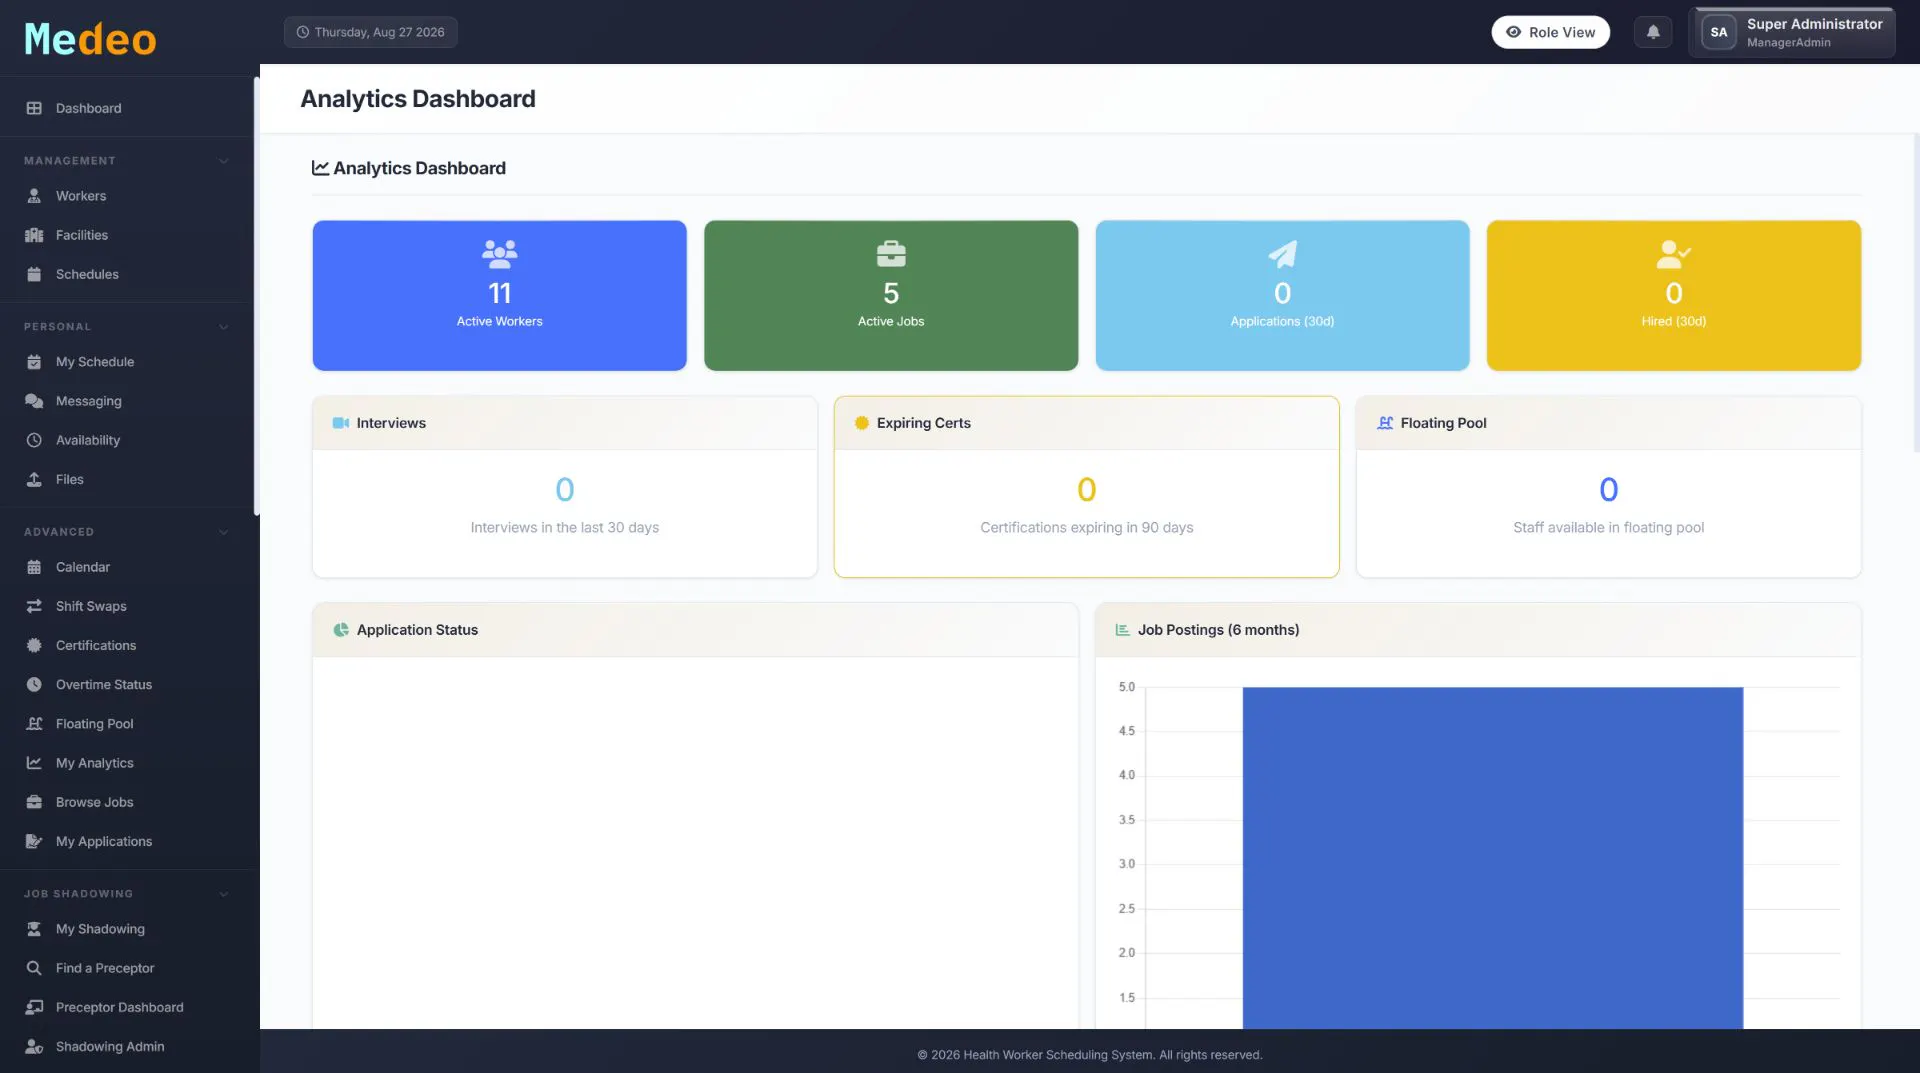Click the My Analytics chart icon
Viewport: 1920px width, 1073px height.
point(34,763)
